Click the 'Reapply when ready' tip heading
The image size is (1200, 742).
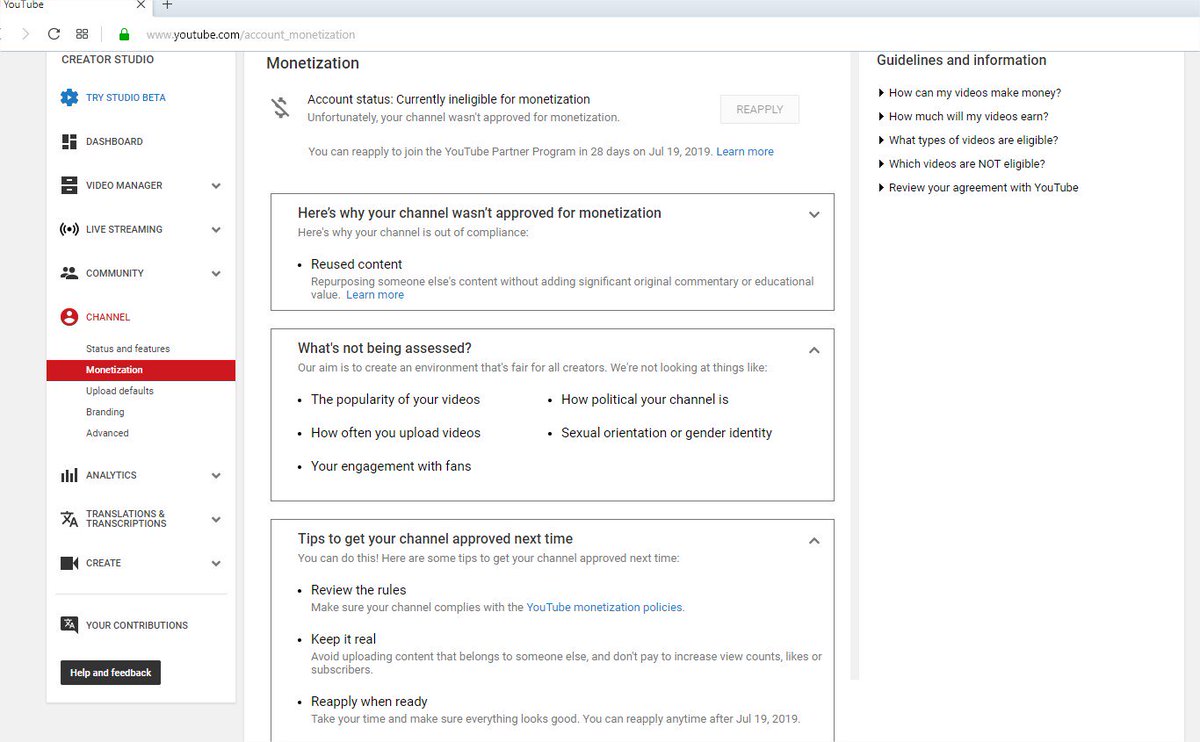pyautogui.click(x=369, y=701)
